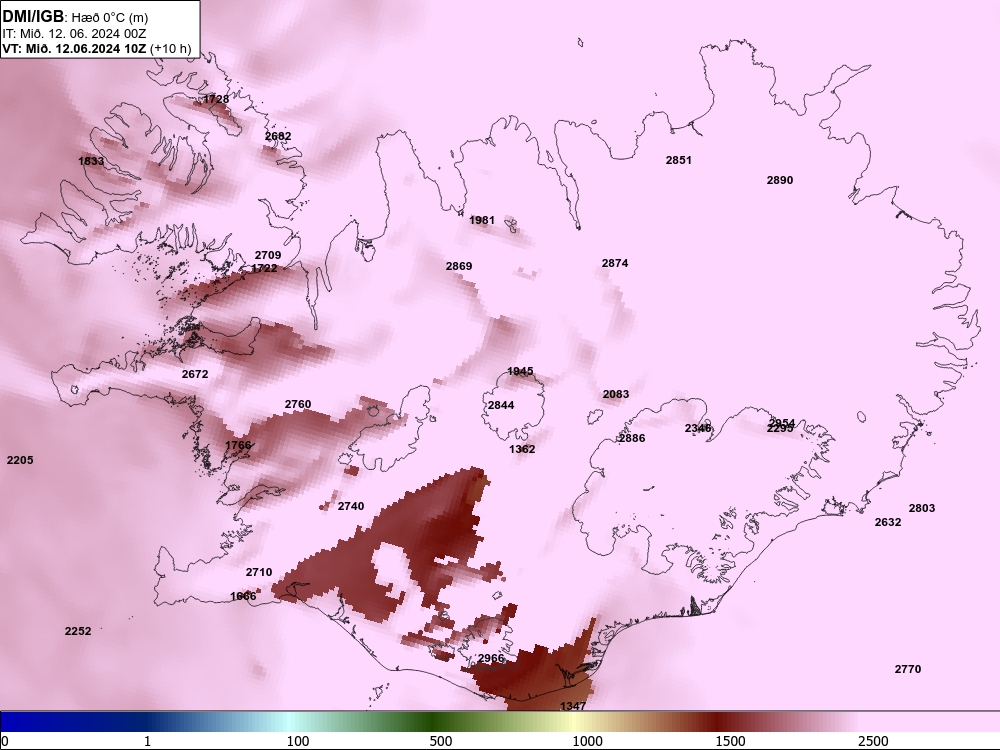
Task: Click the value 2869 on the map
Action: click(459, 266)
